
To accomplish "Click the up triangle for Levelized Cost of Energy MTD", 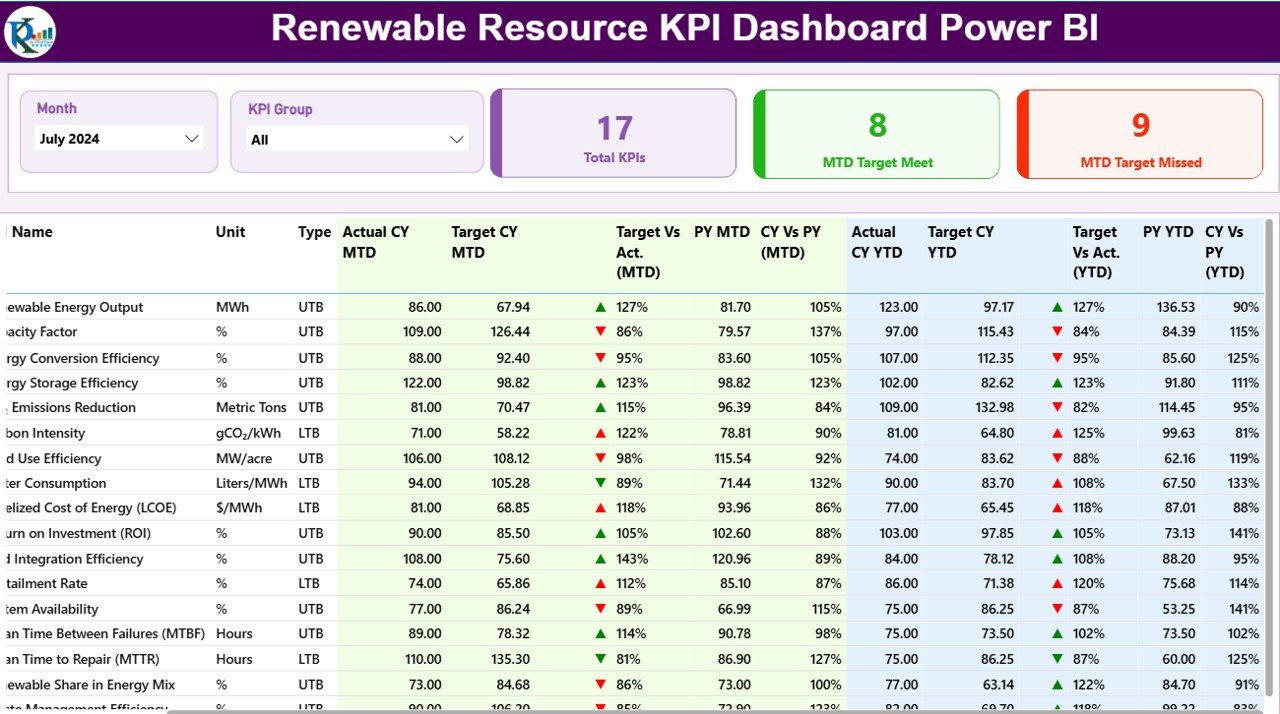I will click(600, 507).
